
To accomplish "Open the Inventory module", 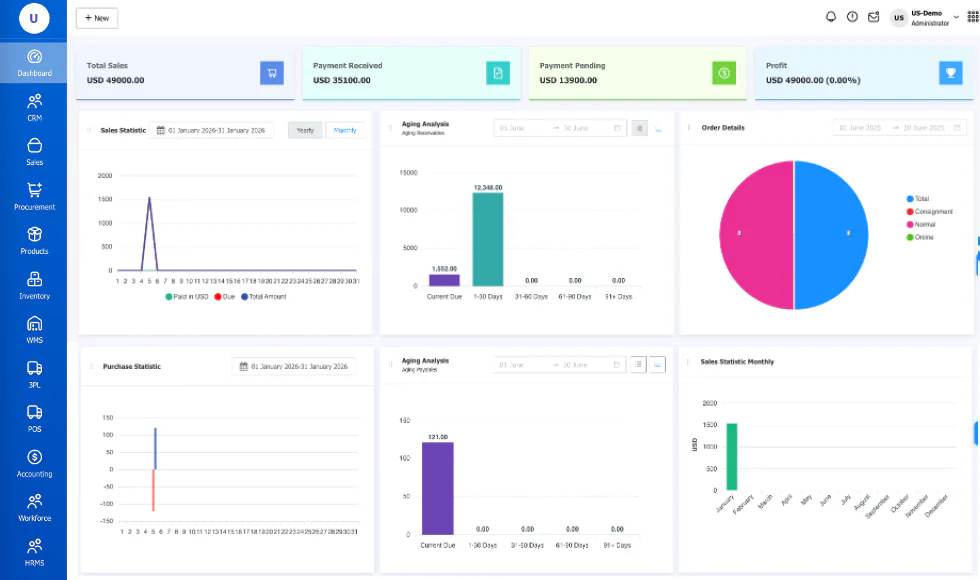I will tap(34, 286).
